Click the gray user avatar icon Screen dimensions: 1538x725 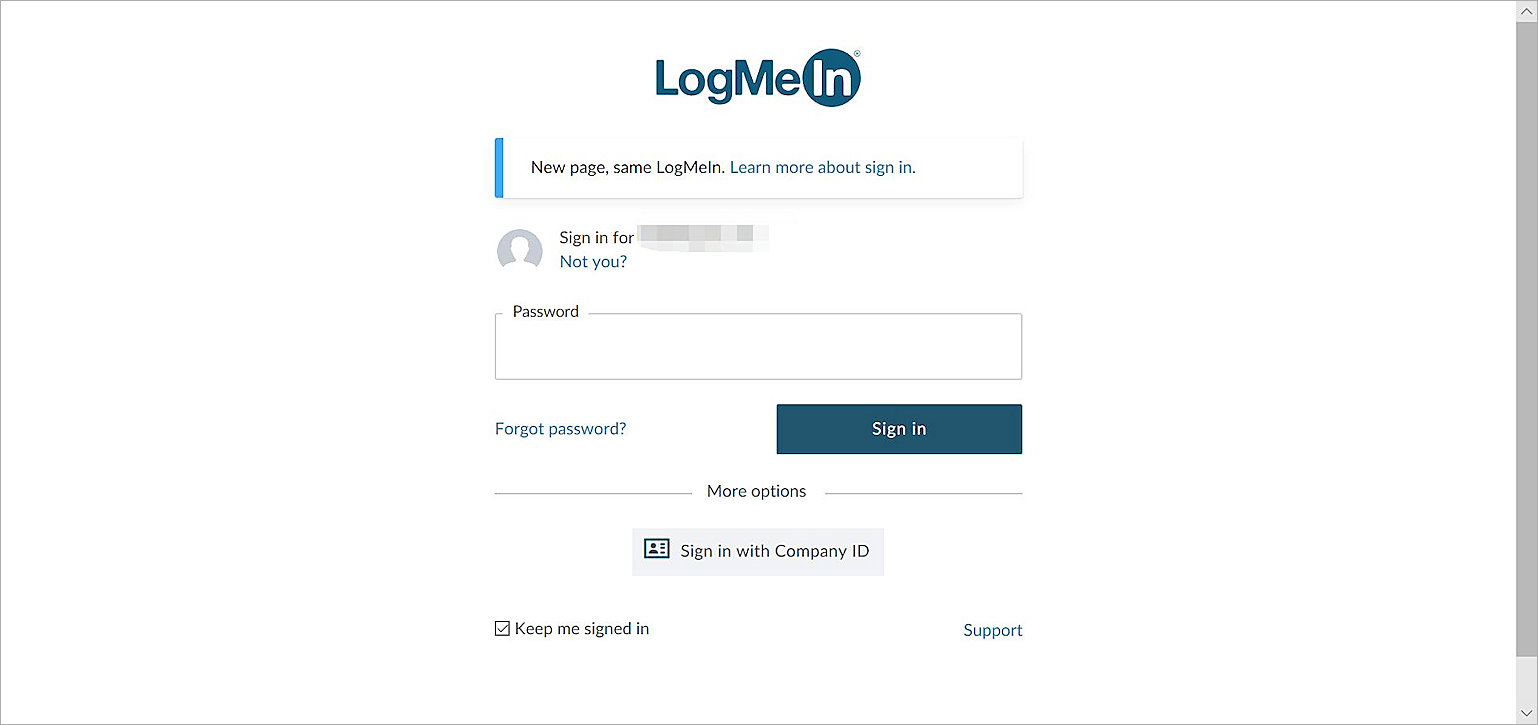click(520, 250)
